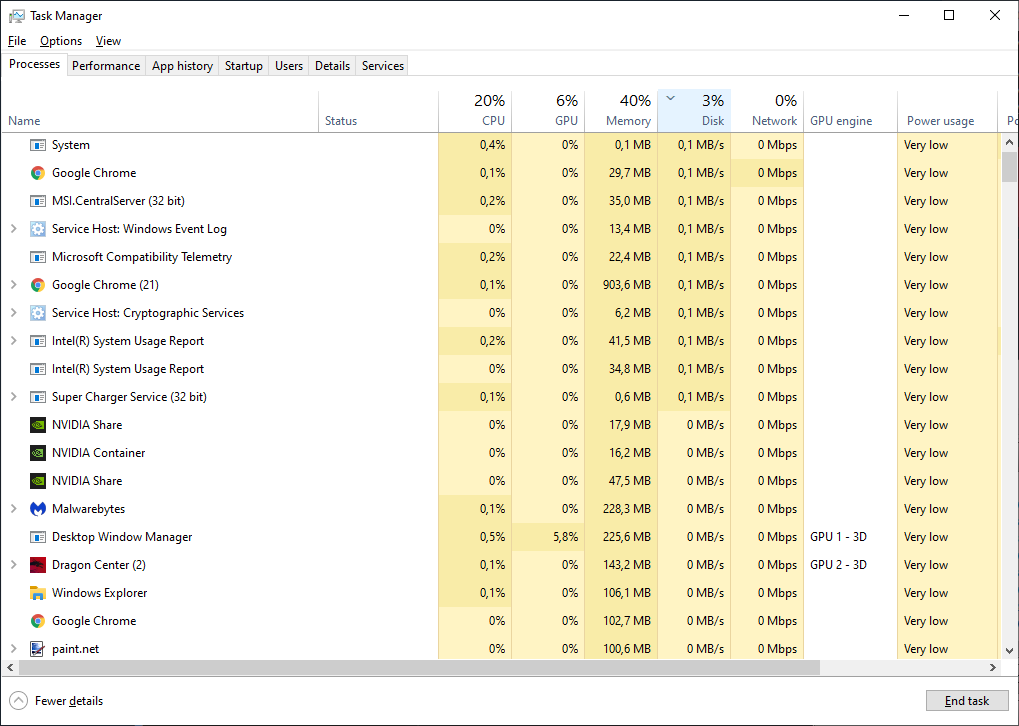Image resolution: width=1019 pixels, height=726 pixels.
Task: Click the NVIDIA Share icon using 47,5 MB
Action: [38, 480]
